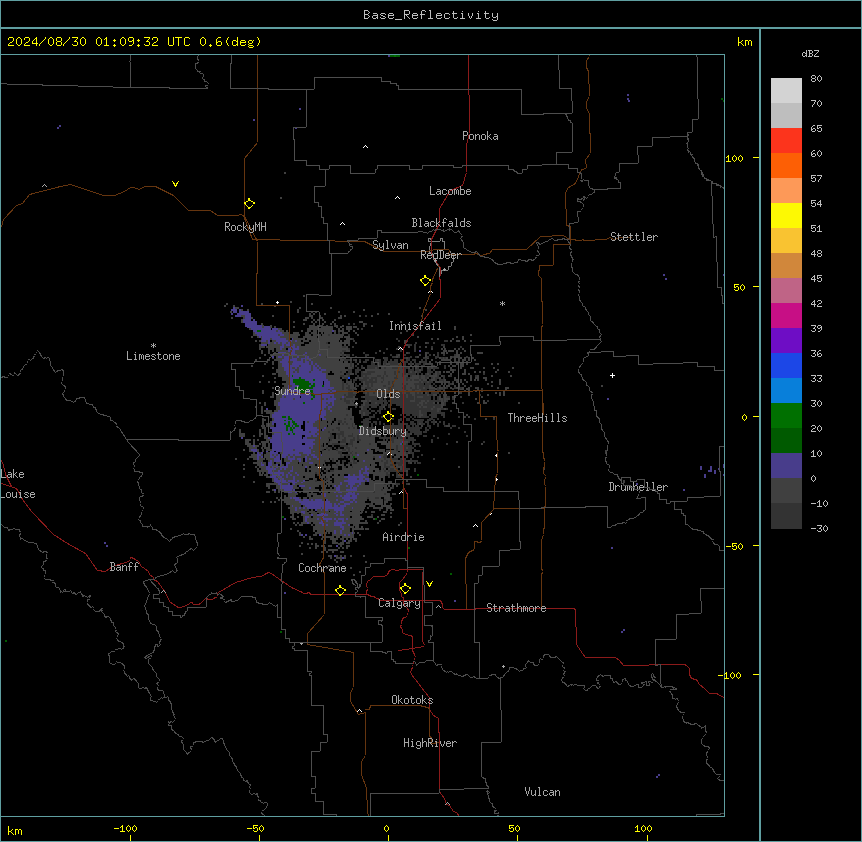
Task: Select the yellow diamond marker beside RedDeer
Action: [x=426, y=281]
